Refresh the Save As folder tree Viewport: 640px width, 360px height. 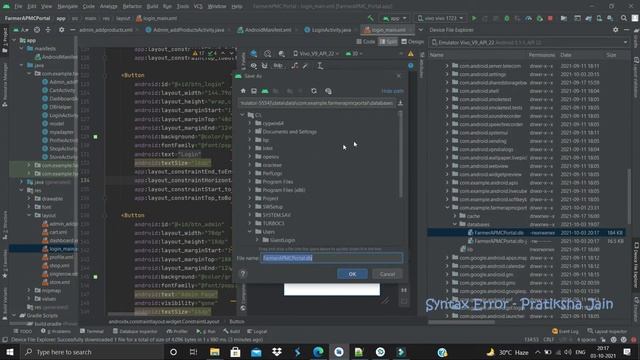tap(314, 91)
